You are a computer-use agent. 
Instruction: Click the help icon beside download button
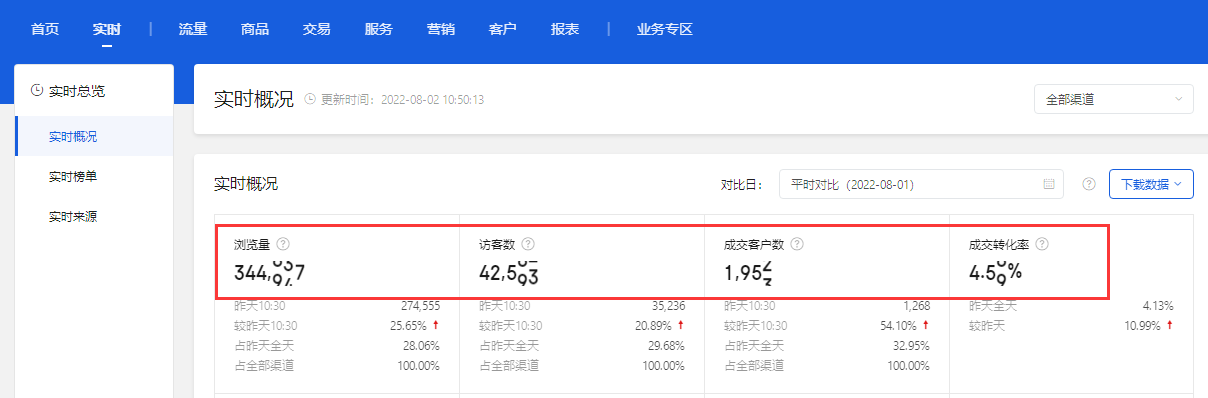pyautogui.click(x=1089, y=185)
